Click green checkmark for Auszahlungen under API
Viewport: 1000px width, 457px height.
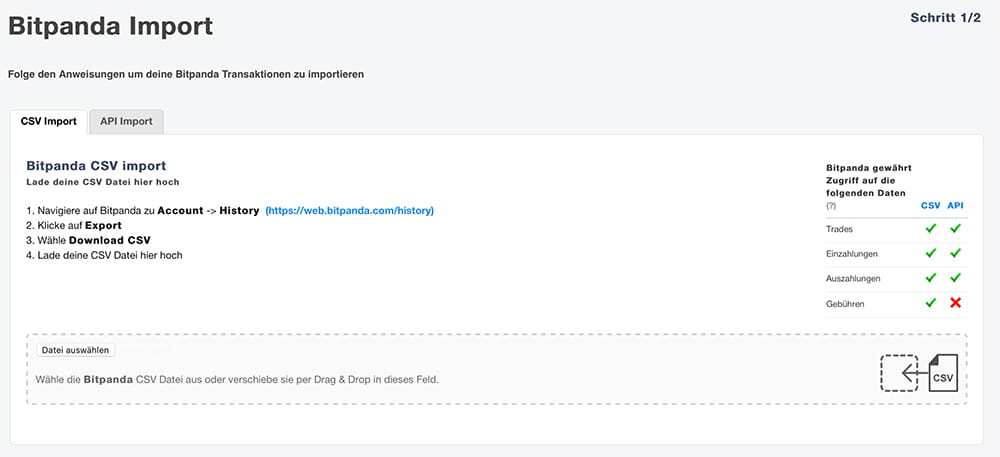(x=955, y=278)
